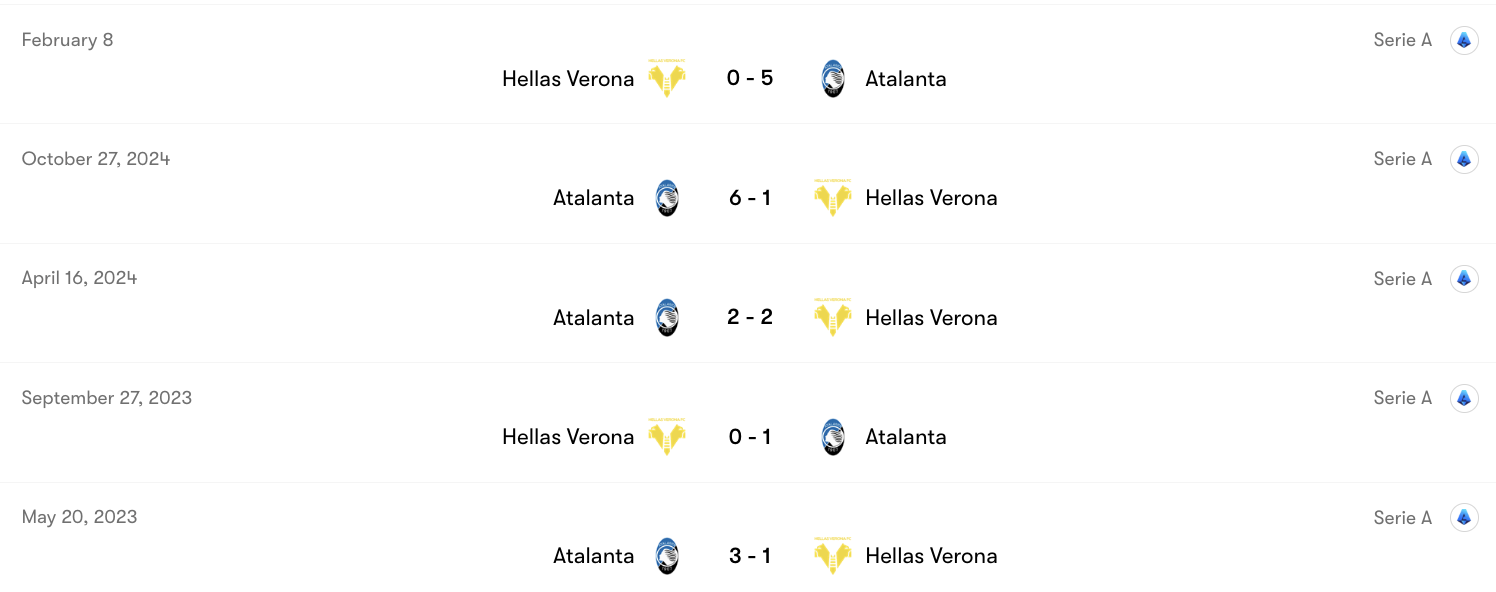
Task: Open the Serie A badge beside September 27, 2023
Action: coord(1464,397)
